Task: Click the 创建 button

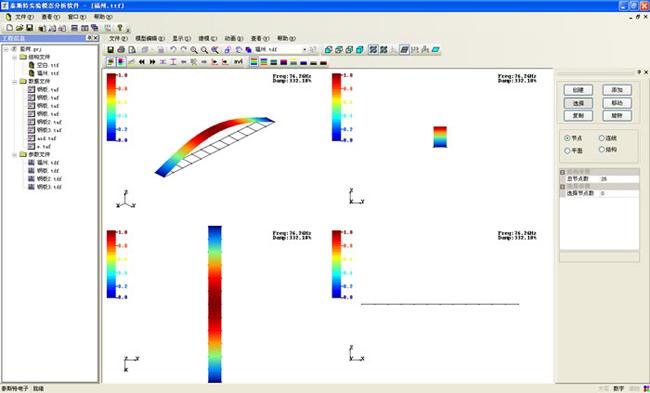Action: [578, 90]
